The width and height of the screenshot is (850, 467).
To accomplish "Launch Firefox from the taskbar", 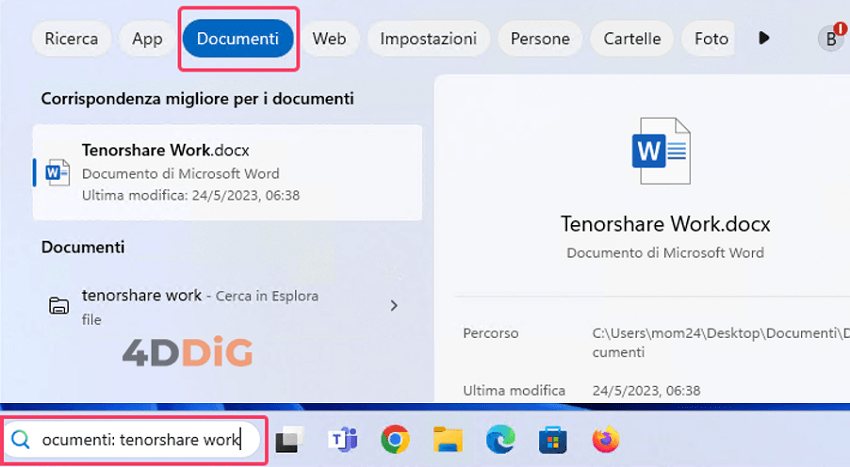I will click(606, 440).
